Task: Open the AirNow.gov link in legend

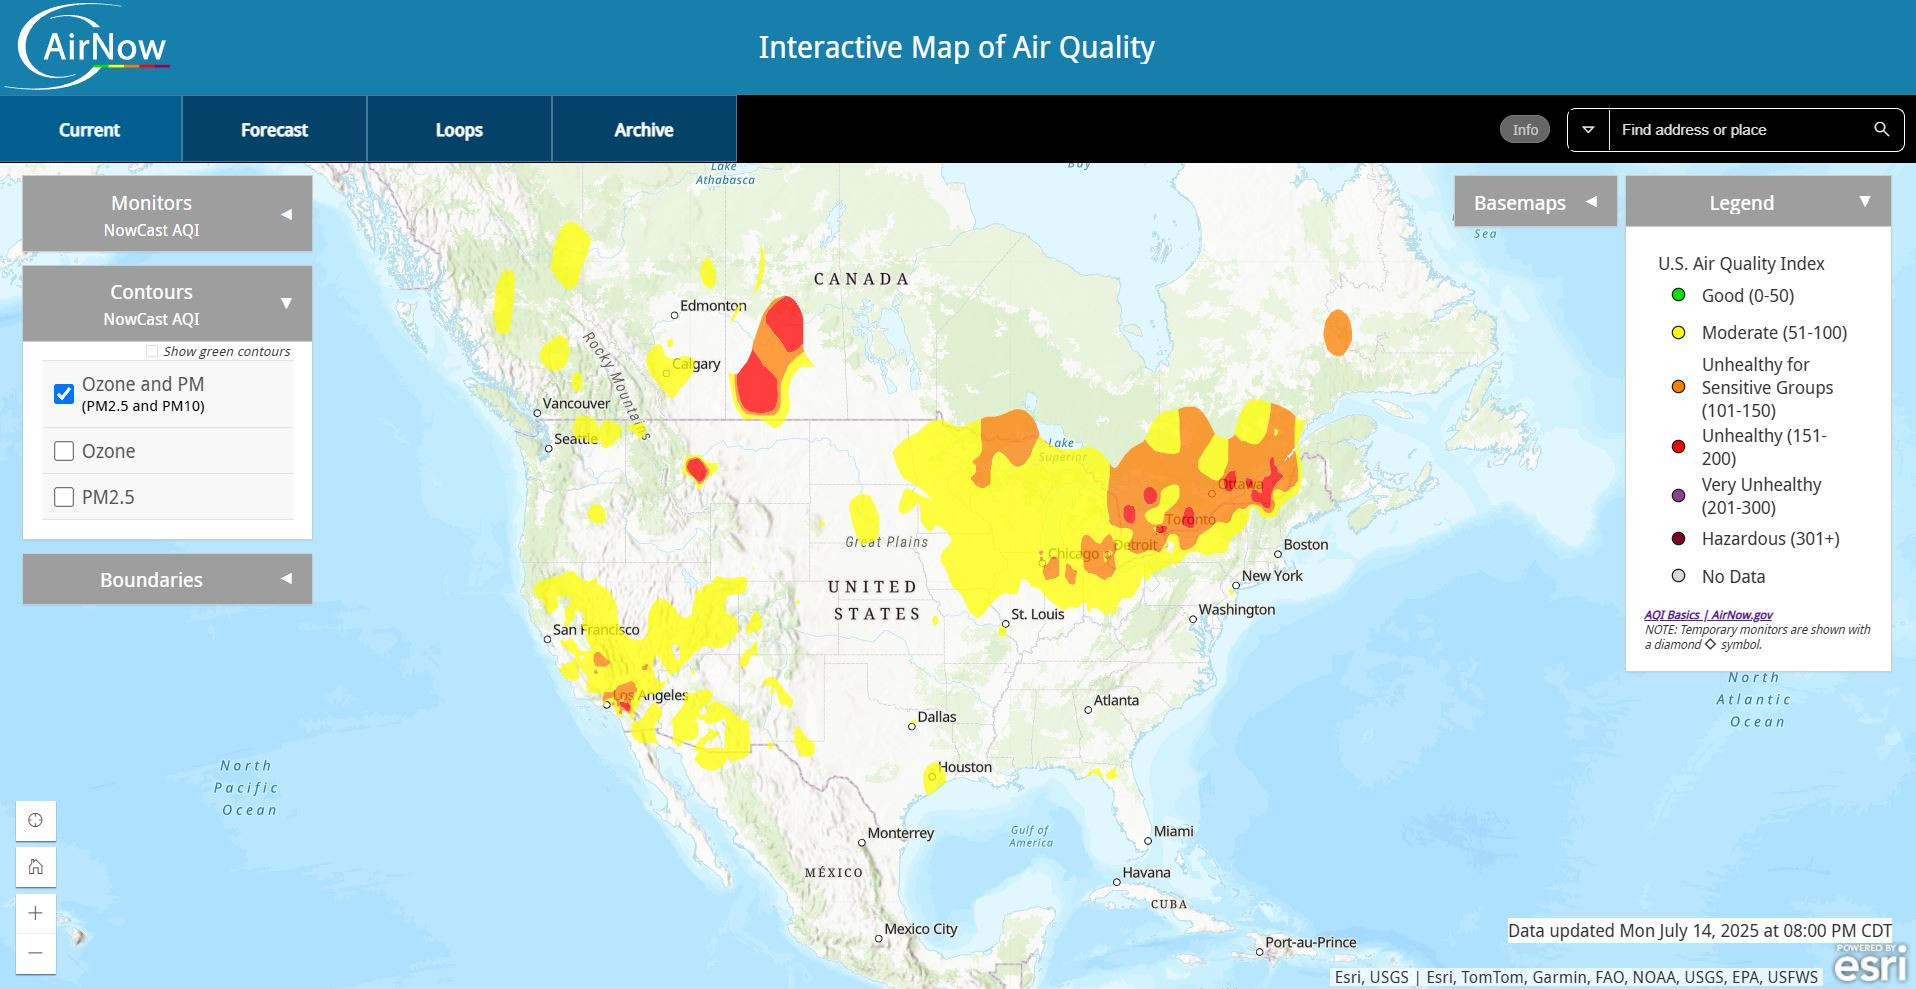Action: click(1742, 615)
